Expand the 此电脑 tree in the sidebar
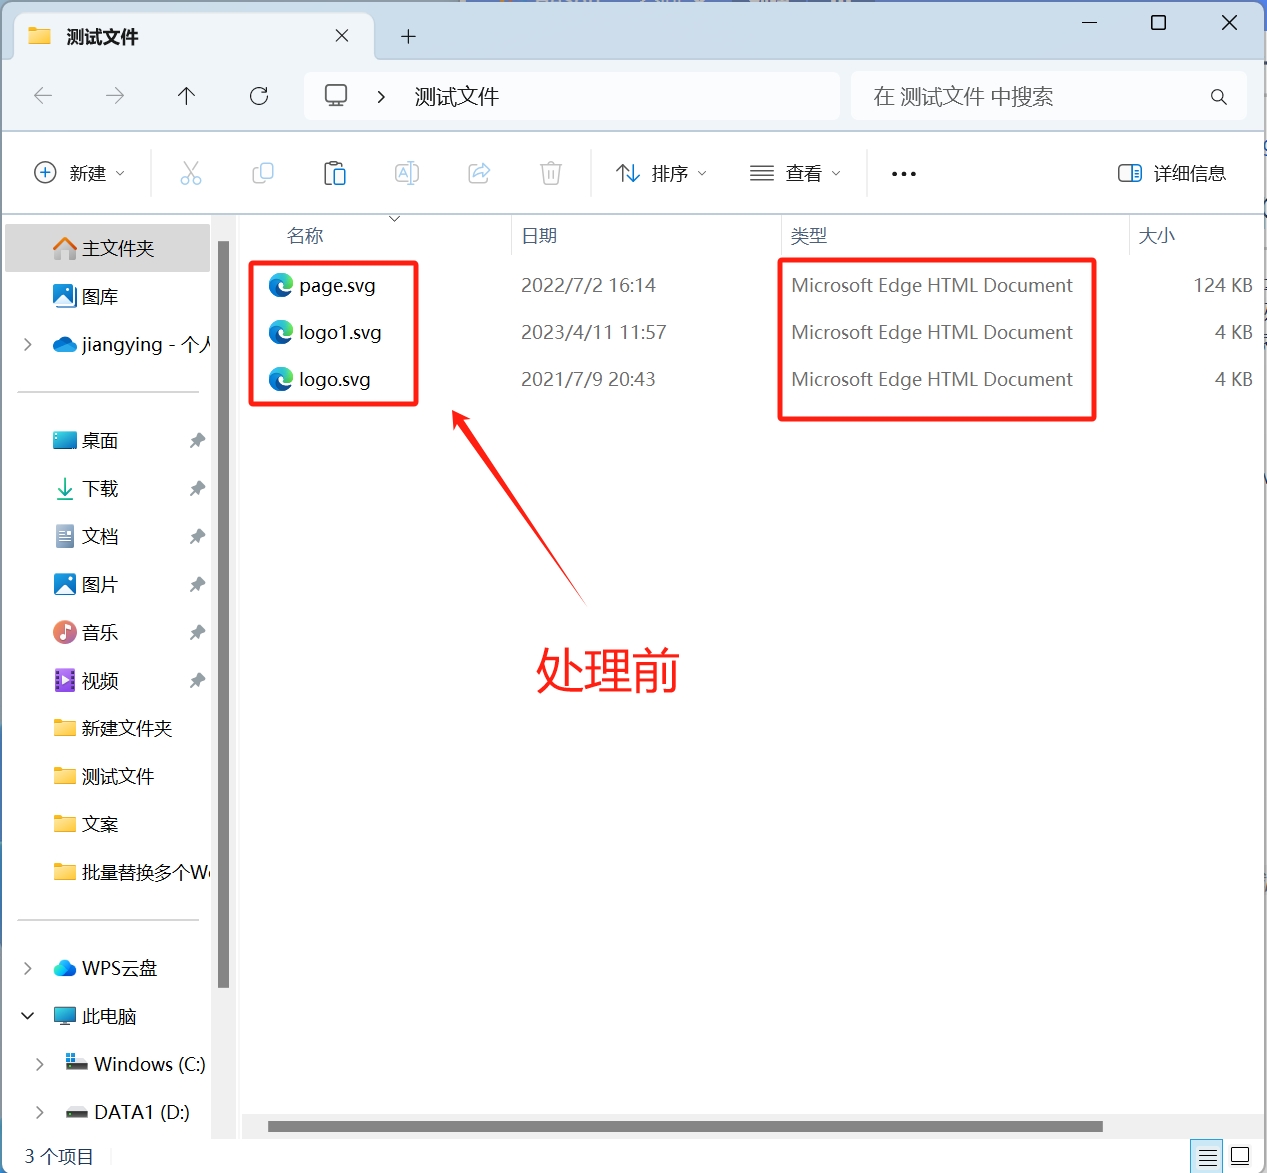 27,1015
